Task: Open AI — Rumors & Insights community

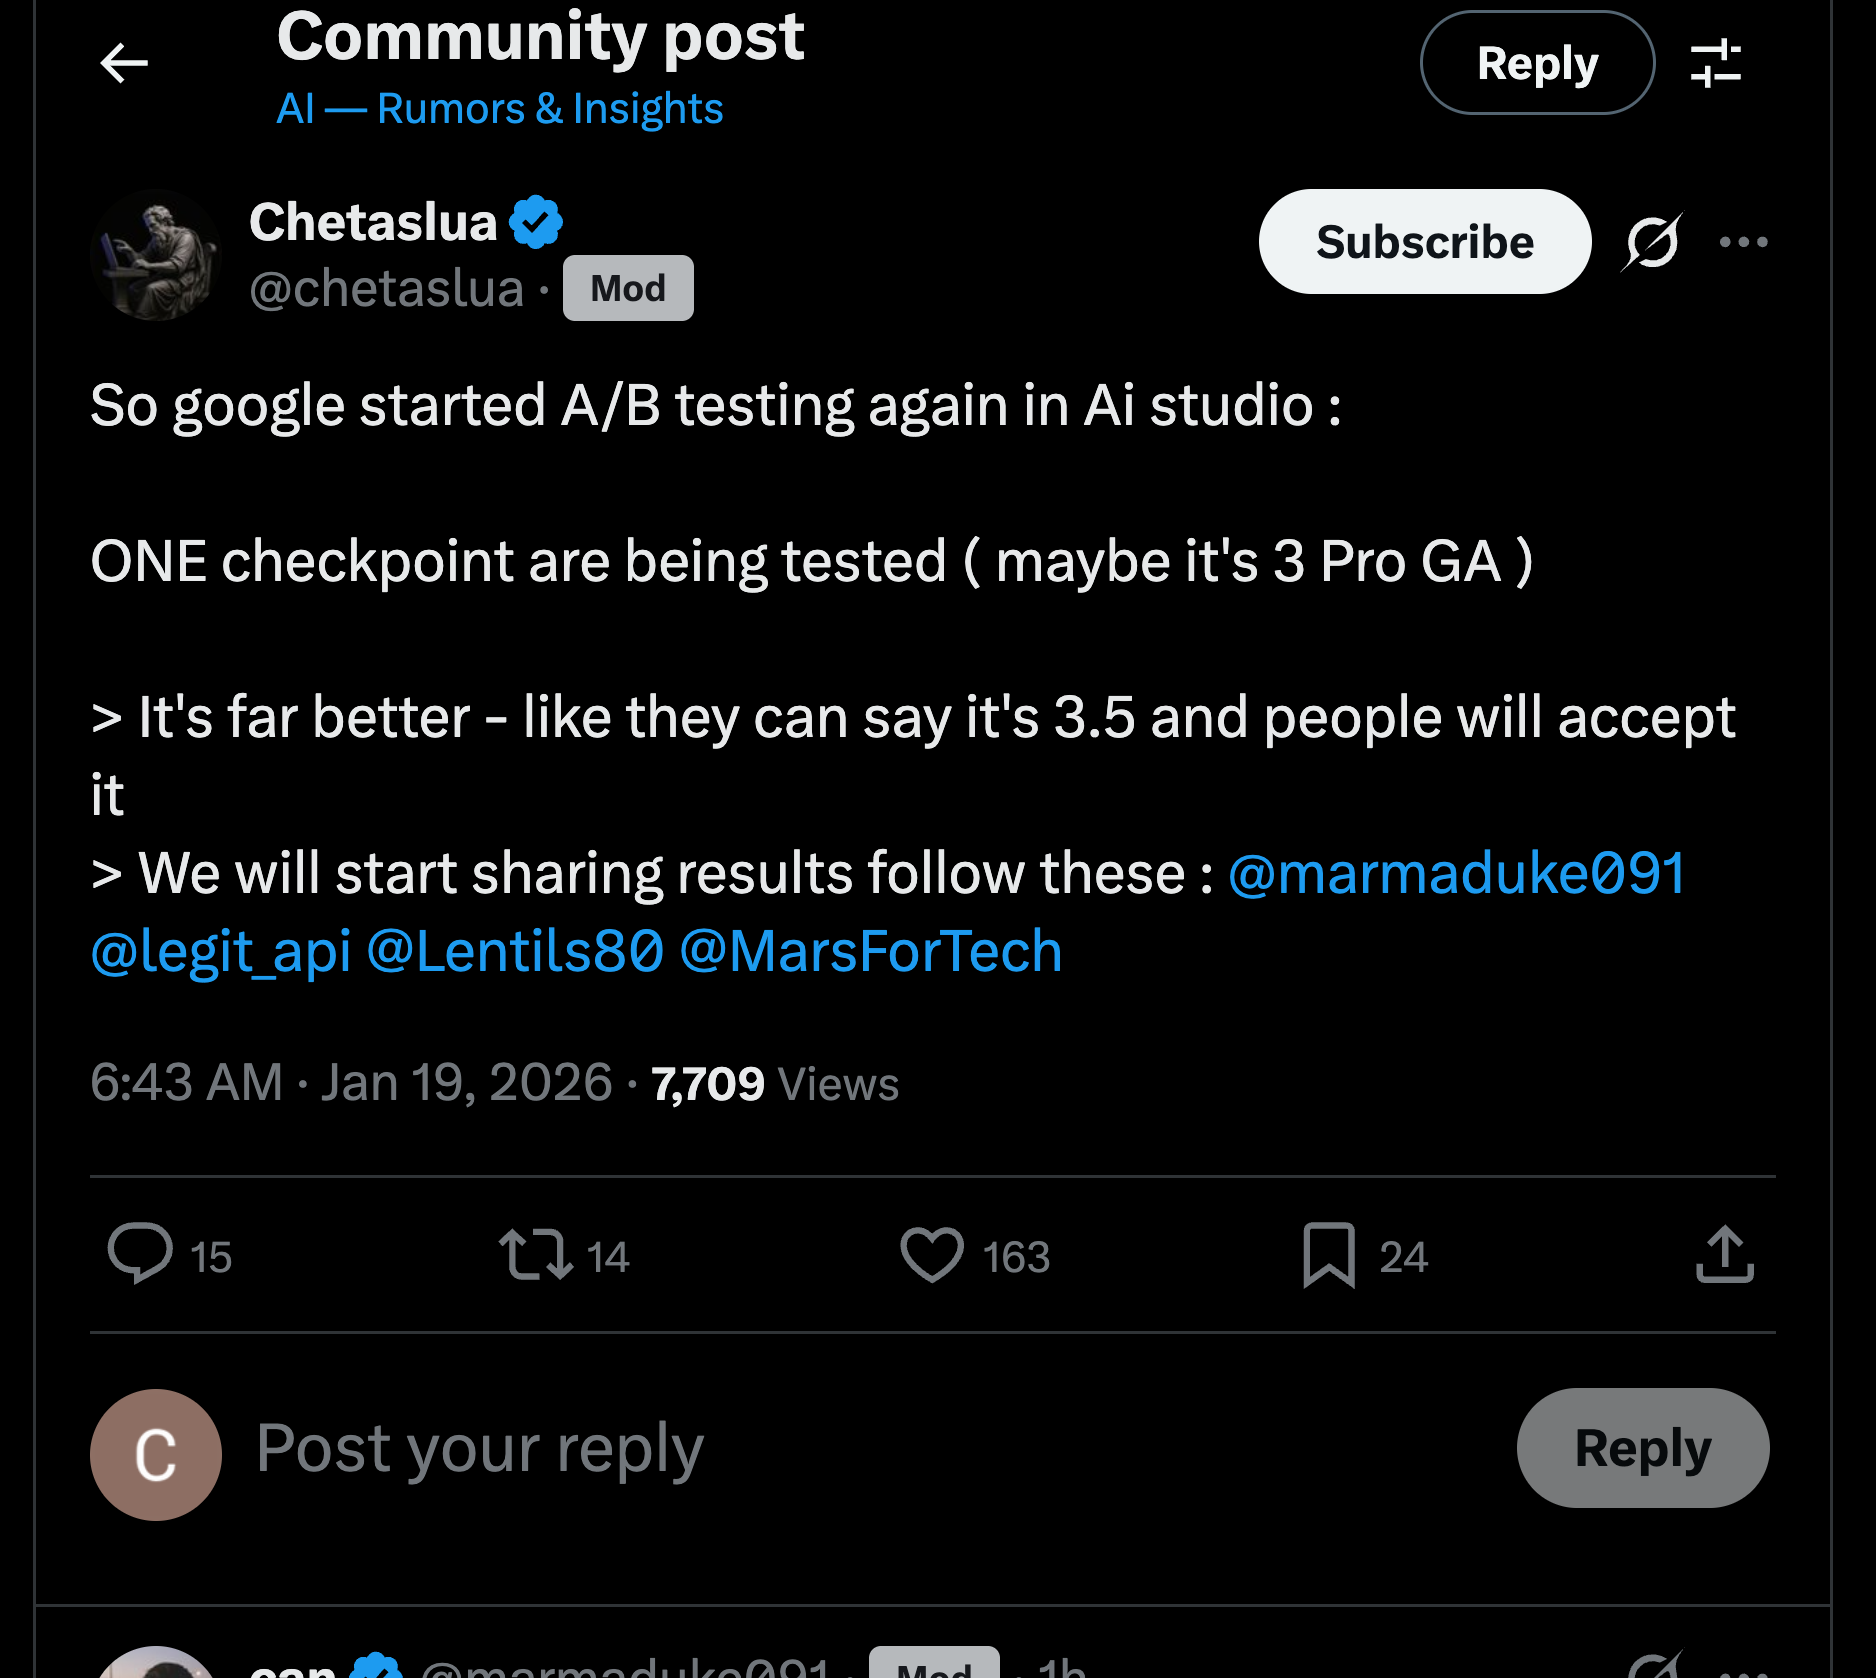Action: click(x=499, y=108)
